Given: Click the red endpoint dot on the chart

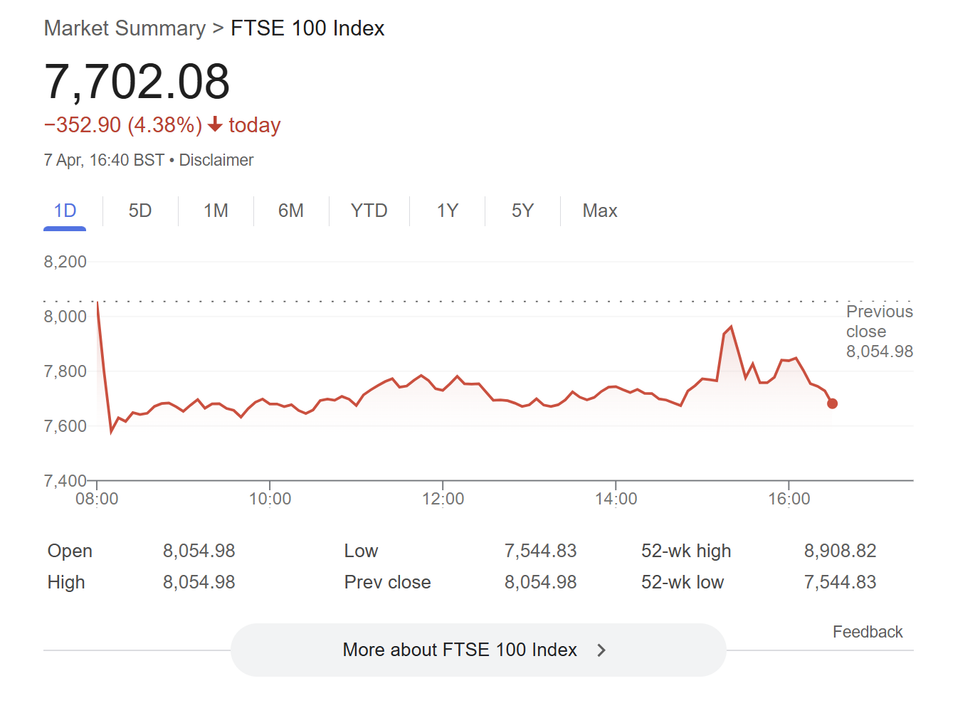Looking at the screenshot, I should 833,404.
